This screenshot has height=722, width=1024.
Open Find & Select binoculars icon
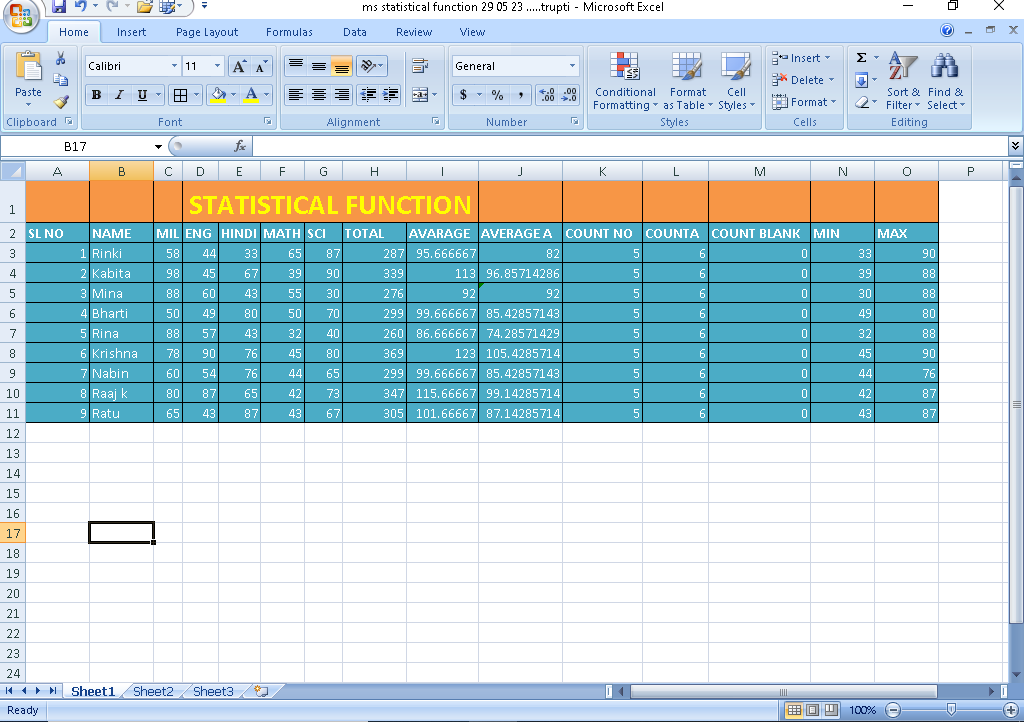pos(944,82)
